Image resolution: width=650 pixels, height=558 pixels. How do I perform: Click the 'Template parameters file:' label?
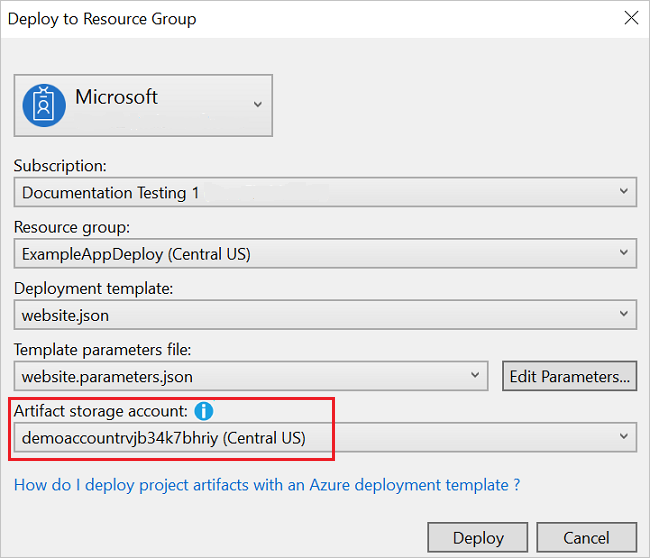102,350
